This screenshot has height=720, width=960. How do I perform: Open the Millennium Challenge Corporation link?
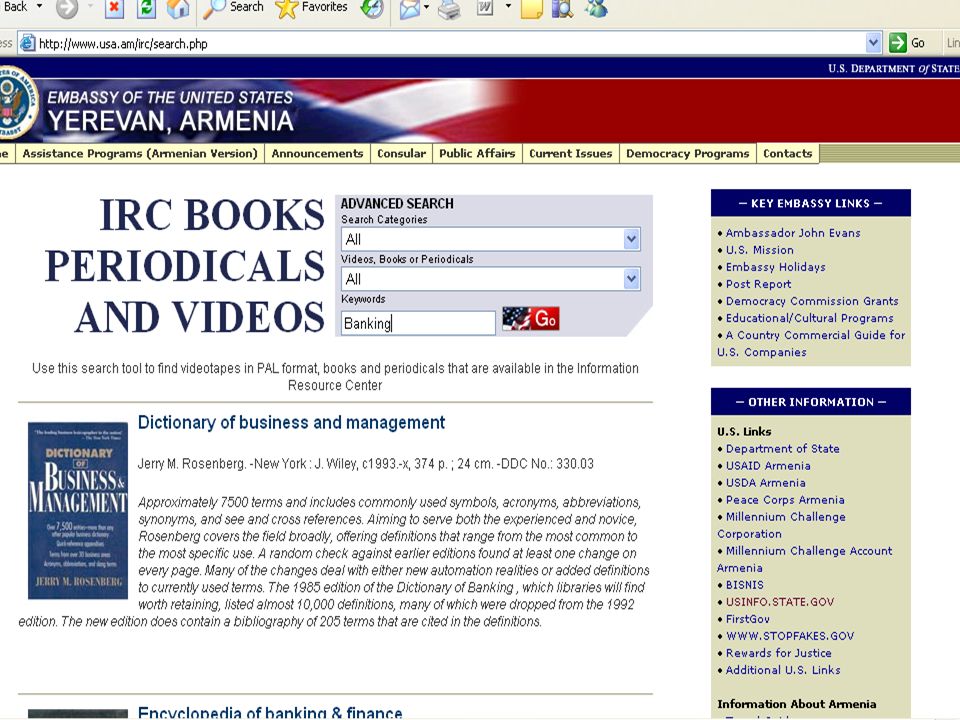[782, 525]
